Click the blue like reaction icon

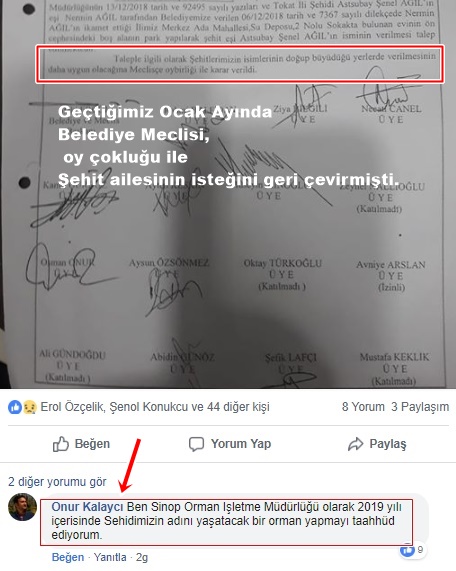click(15, 407)
